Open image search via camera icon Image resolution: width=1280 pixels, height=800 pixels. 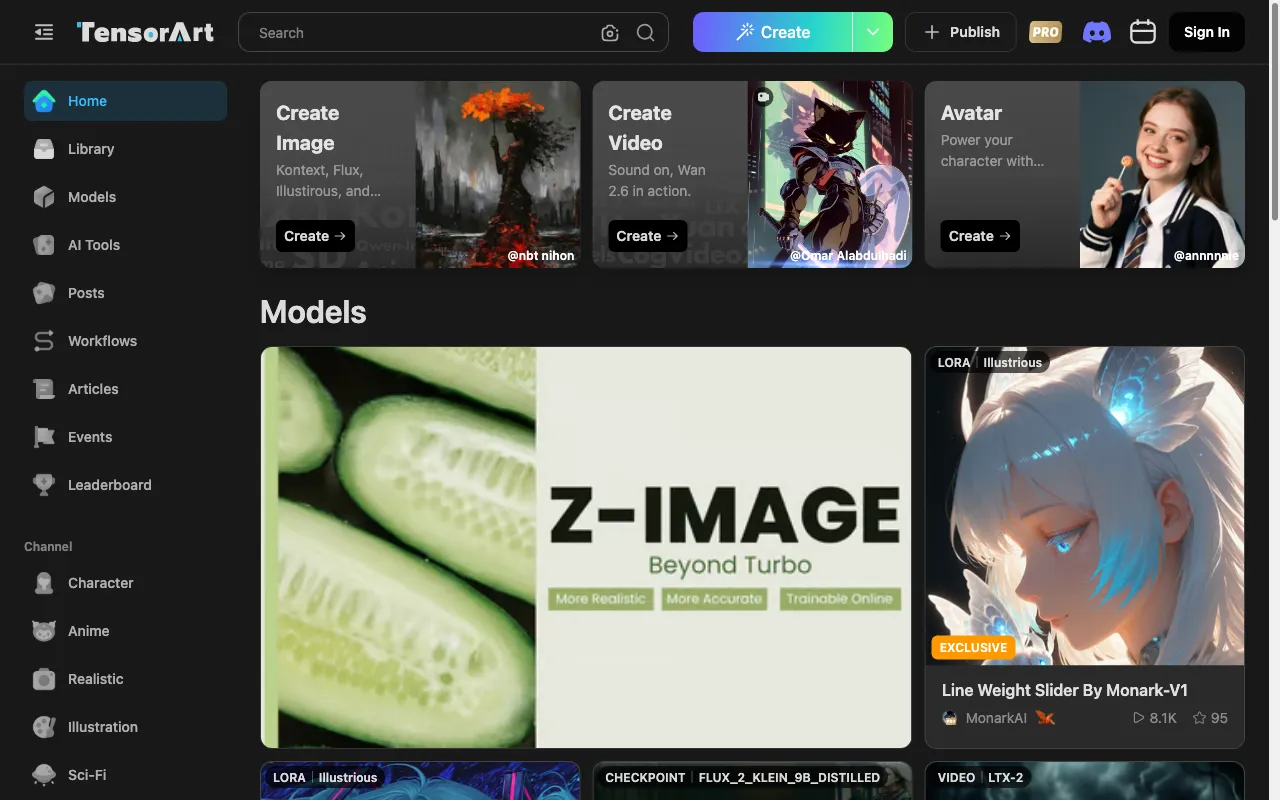pos(610,33)
